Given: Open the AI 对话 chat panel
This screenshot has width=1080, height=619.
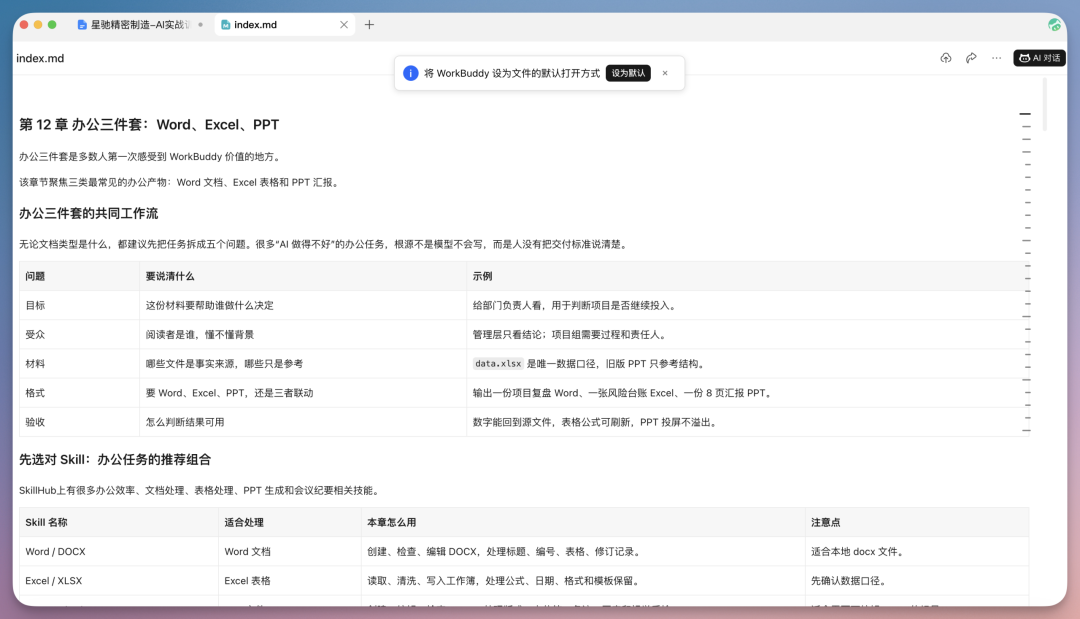Looking at the screenshot, I should pyautogui.click(x=1039, y=58).
